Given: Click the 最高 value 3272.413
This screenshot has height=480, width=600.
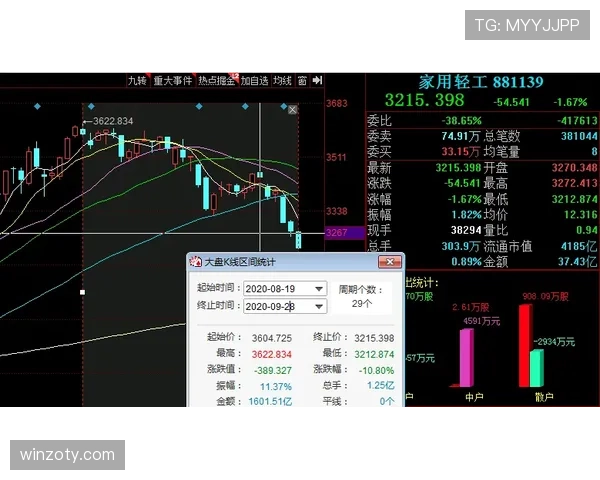Looking at the screenshot, I should (x=574, y=183).
